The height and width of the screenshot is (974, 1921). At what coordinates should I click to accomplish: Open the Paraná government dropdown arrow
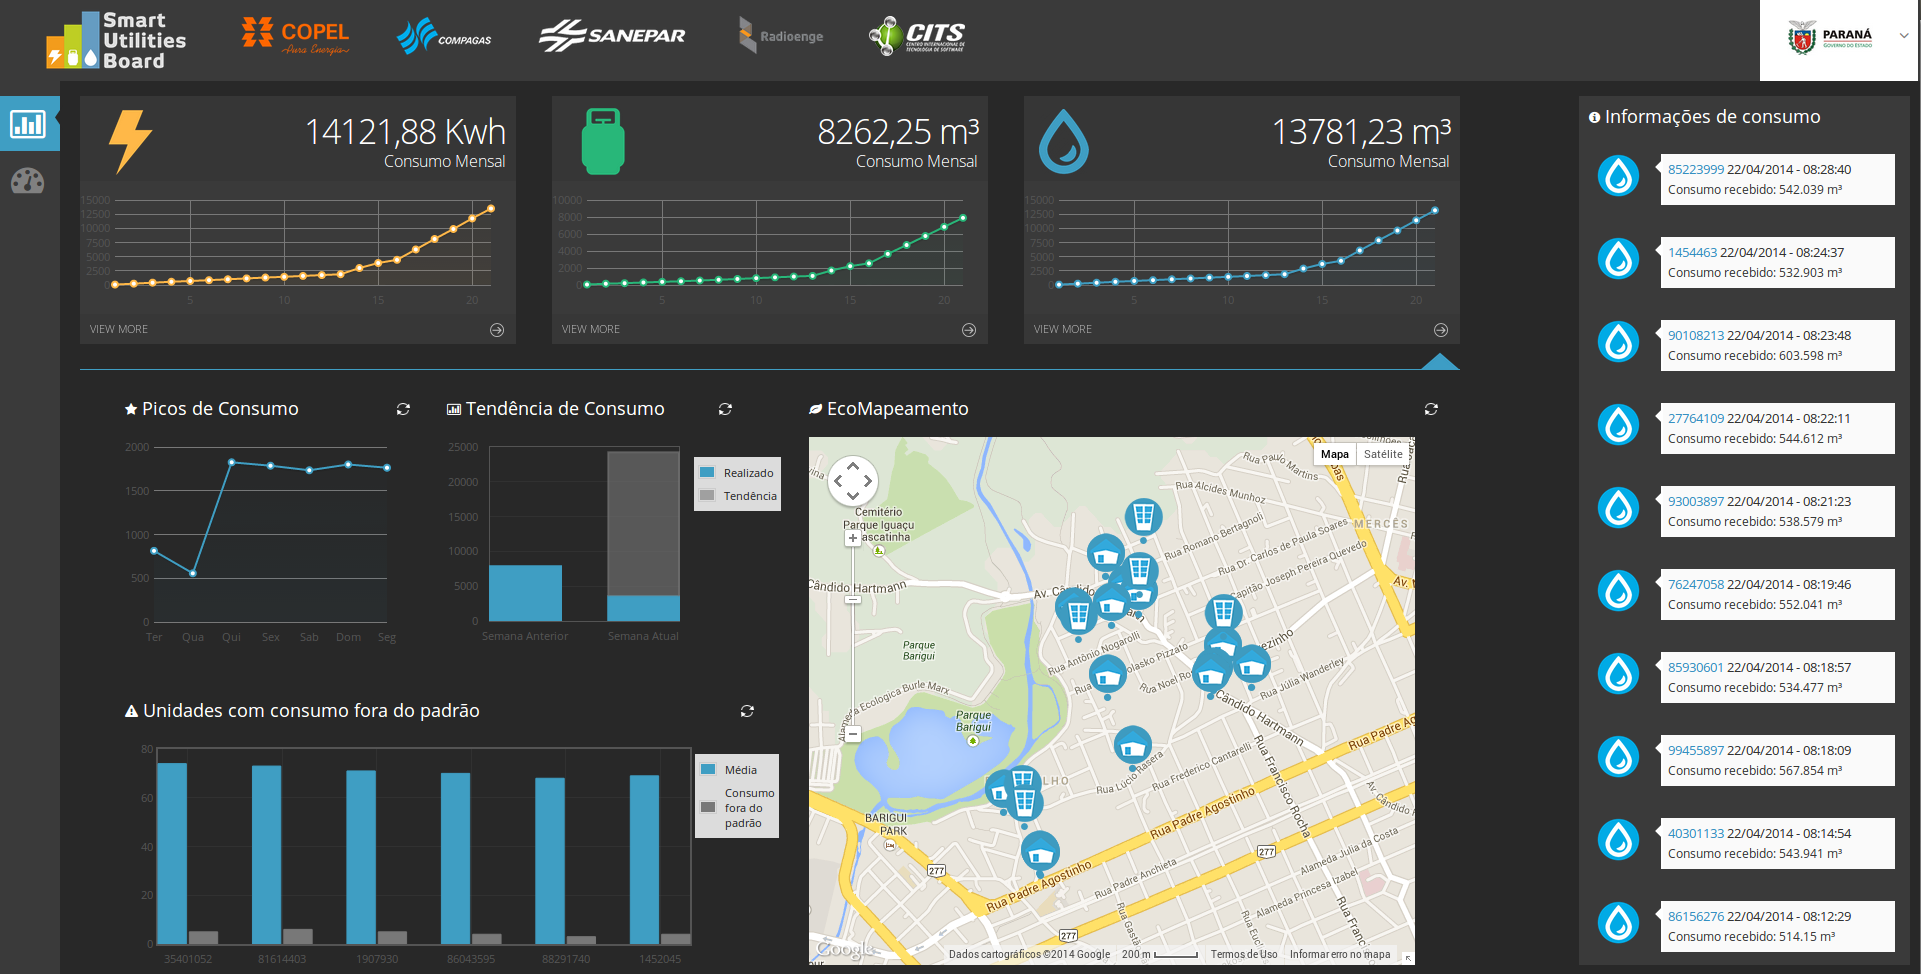click(1904, 35)
